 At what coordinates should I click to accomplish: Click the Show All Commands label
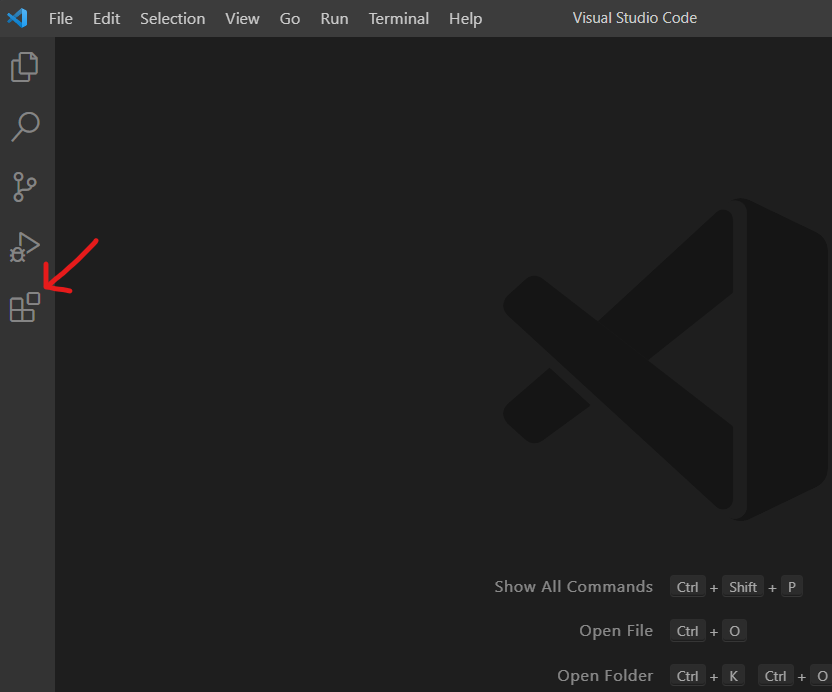point(573,587)
